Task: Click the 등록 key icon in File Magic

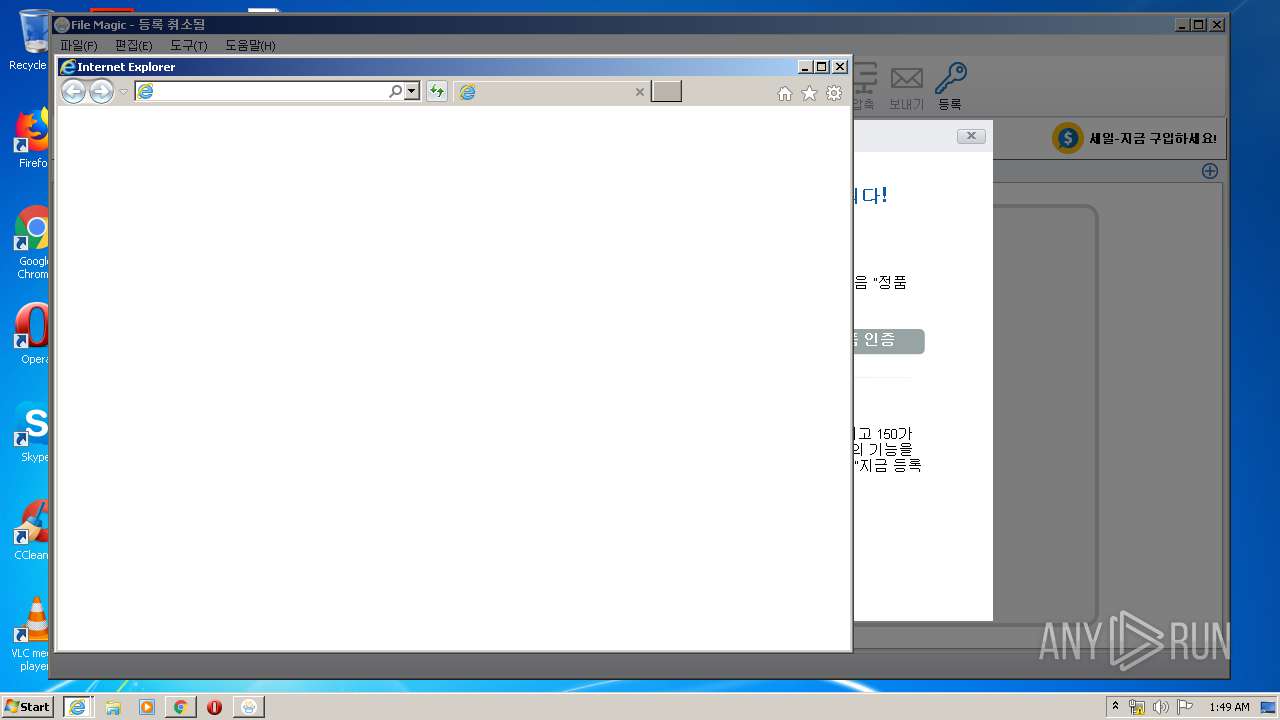Action: click(x=950, y=86)
